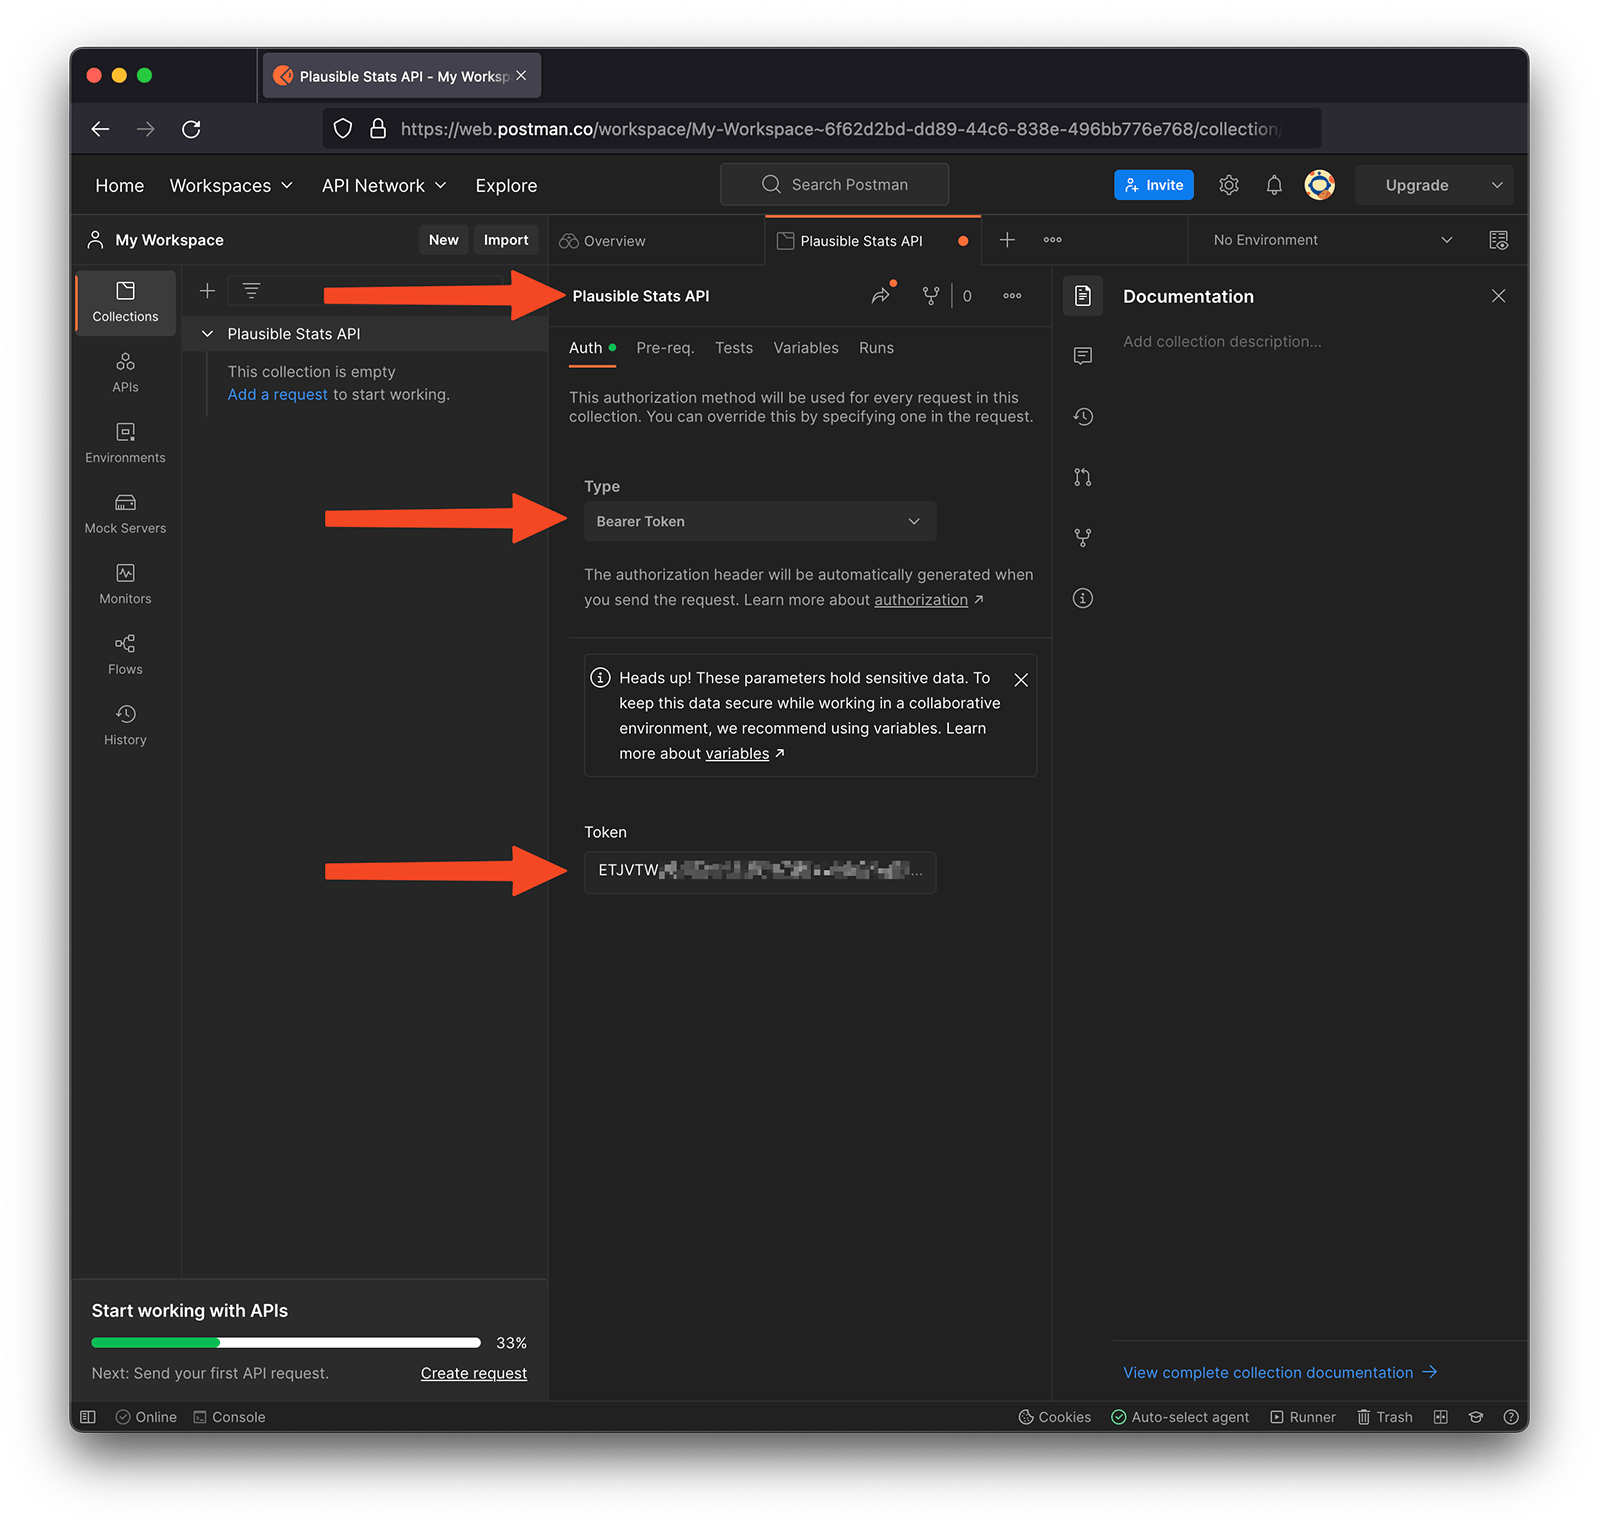The height and width of the screenshot is (1526, 1600).
Task: Switch to the Overview tab
Action: 603,241
